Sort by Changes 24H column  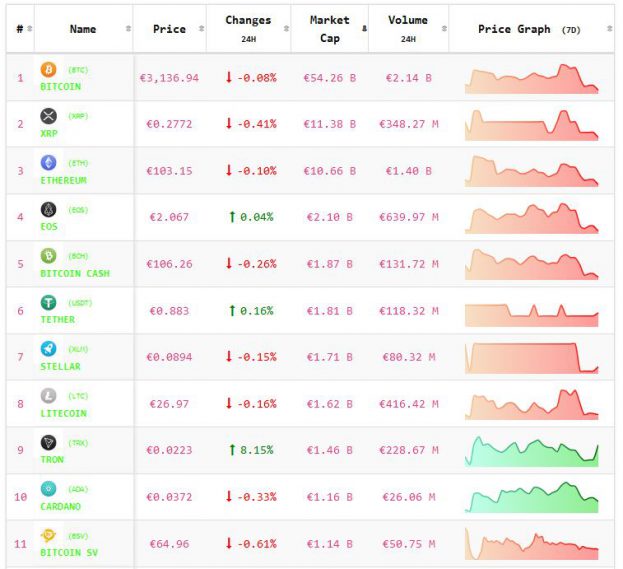coord(248,28)
